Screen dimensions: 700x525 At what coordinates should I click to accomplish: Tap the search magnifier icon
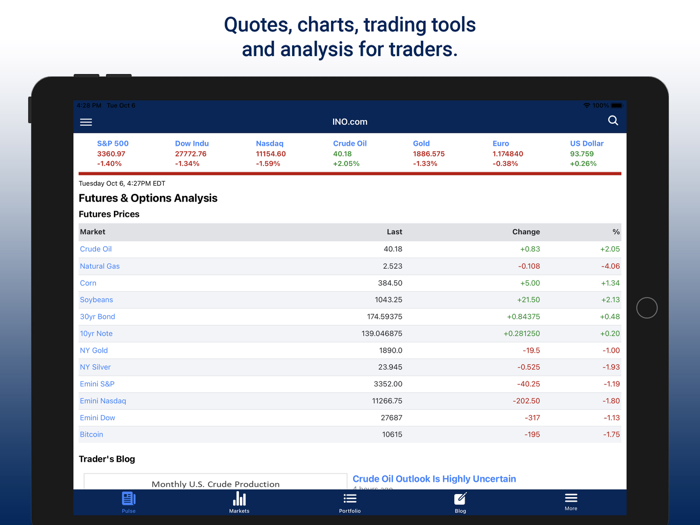tap(613, 121)
